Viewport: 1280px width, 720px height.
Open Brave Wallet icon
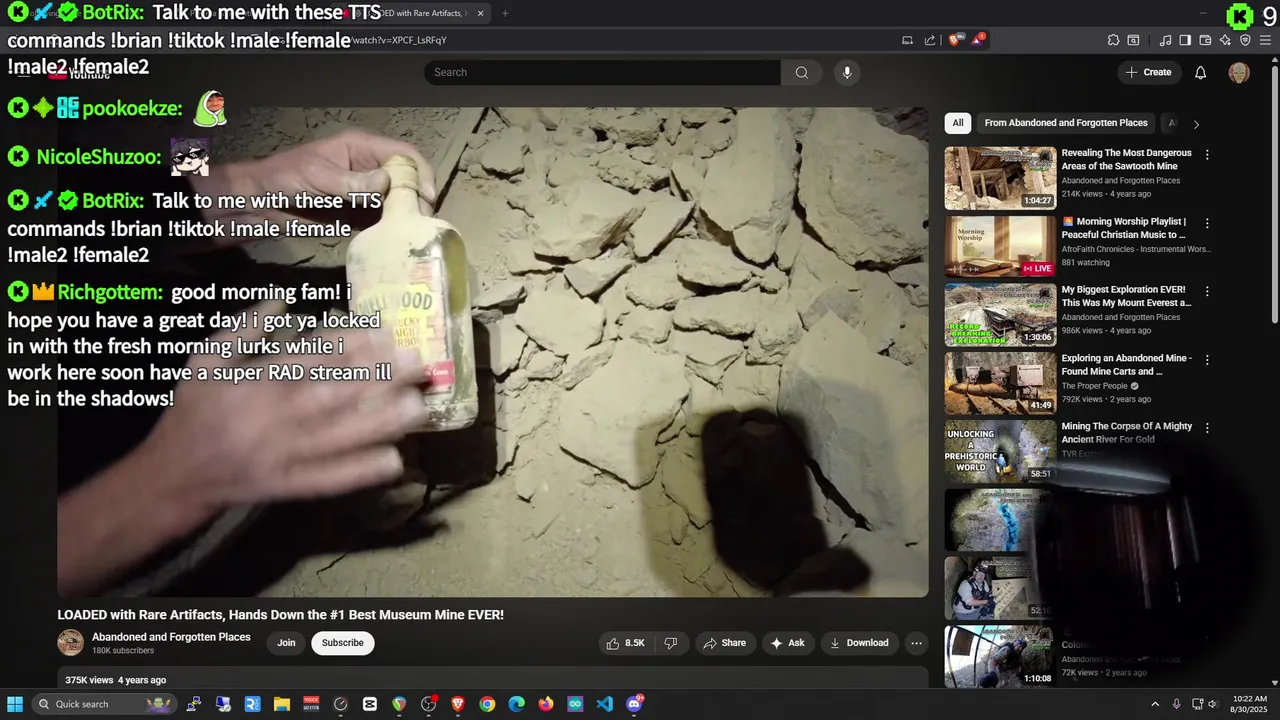tap(1205, 40)
